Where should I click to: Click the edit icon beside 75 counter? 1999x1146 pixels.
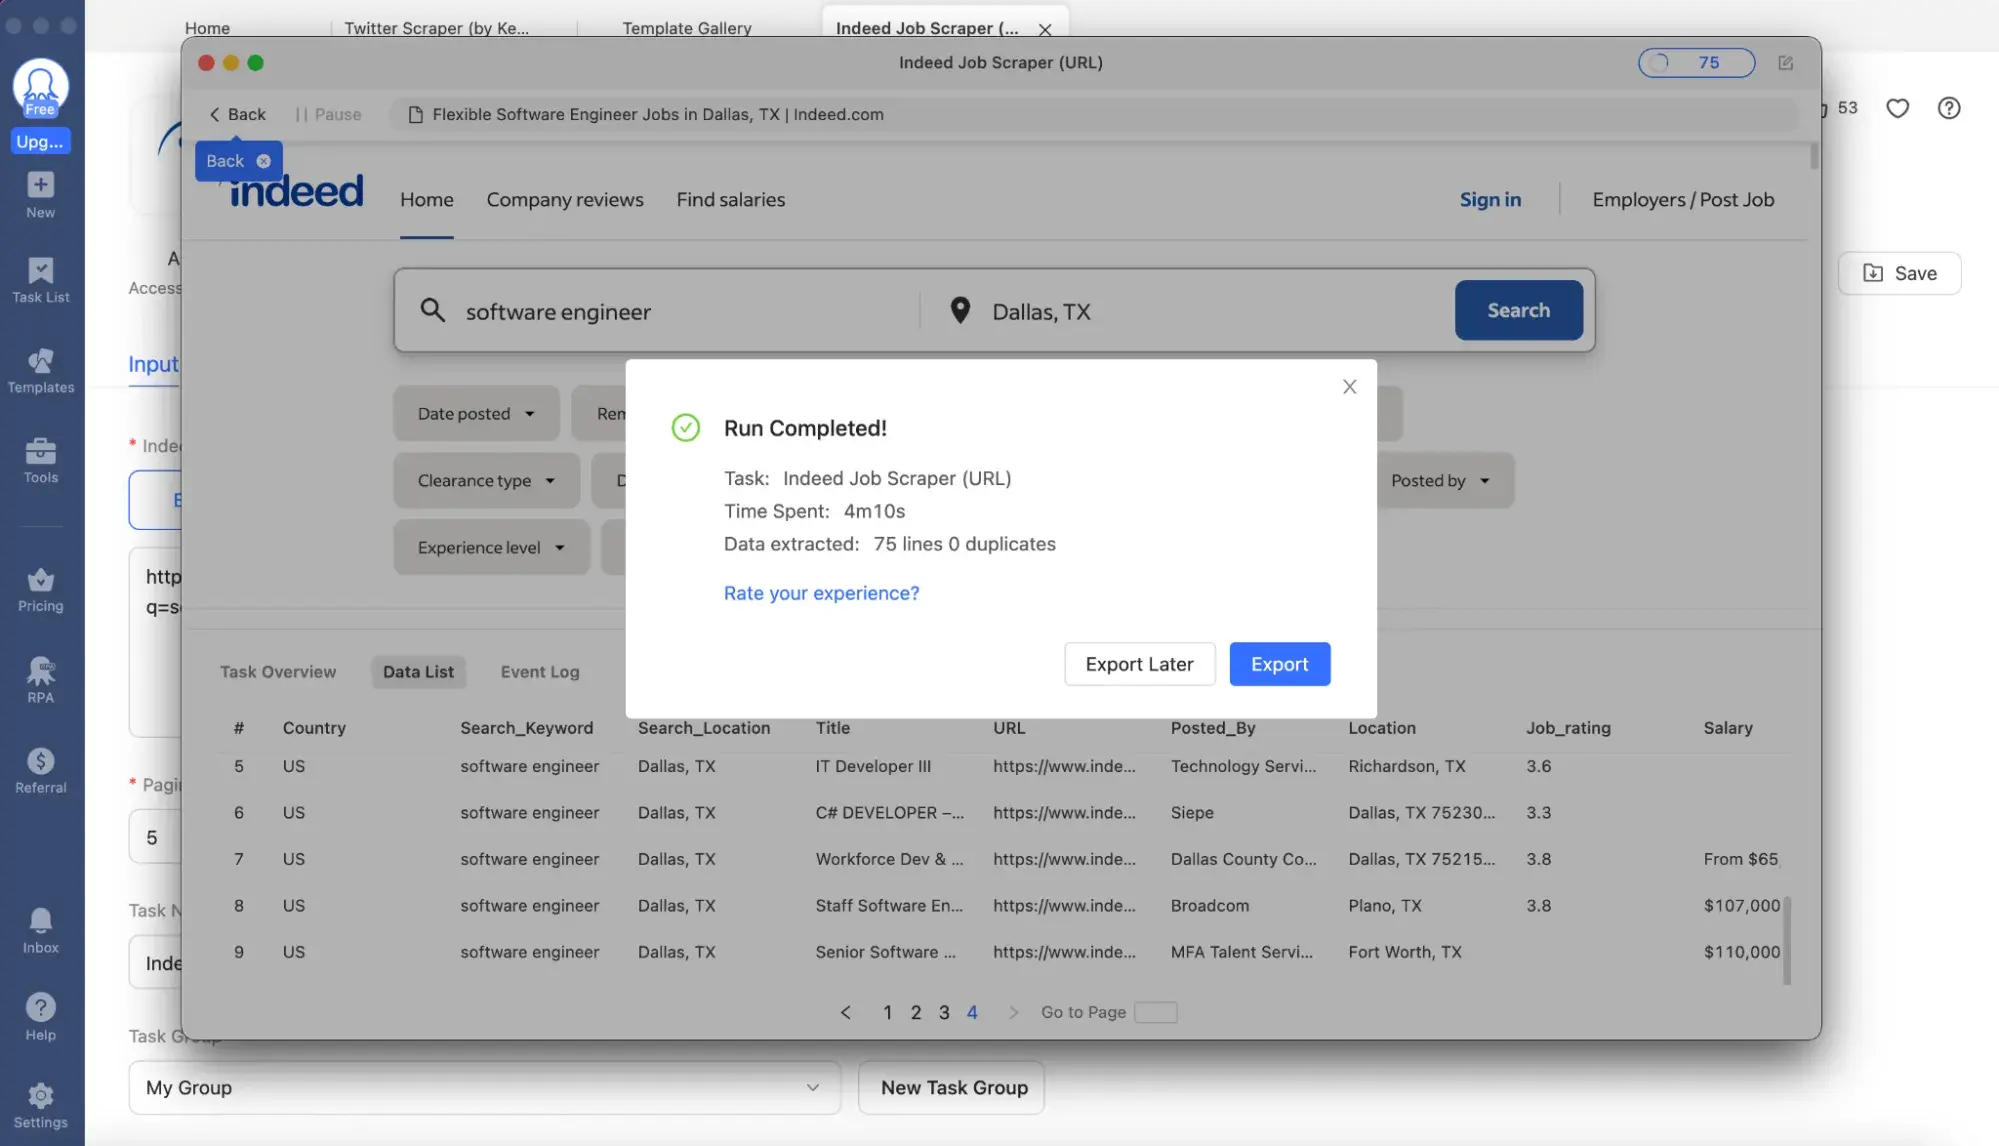(x=1785, y=63)
